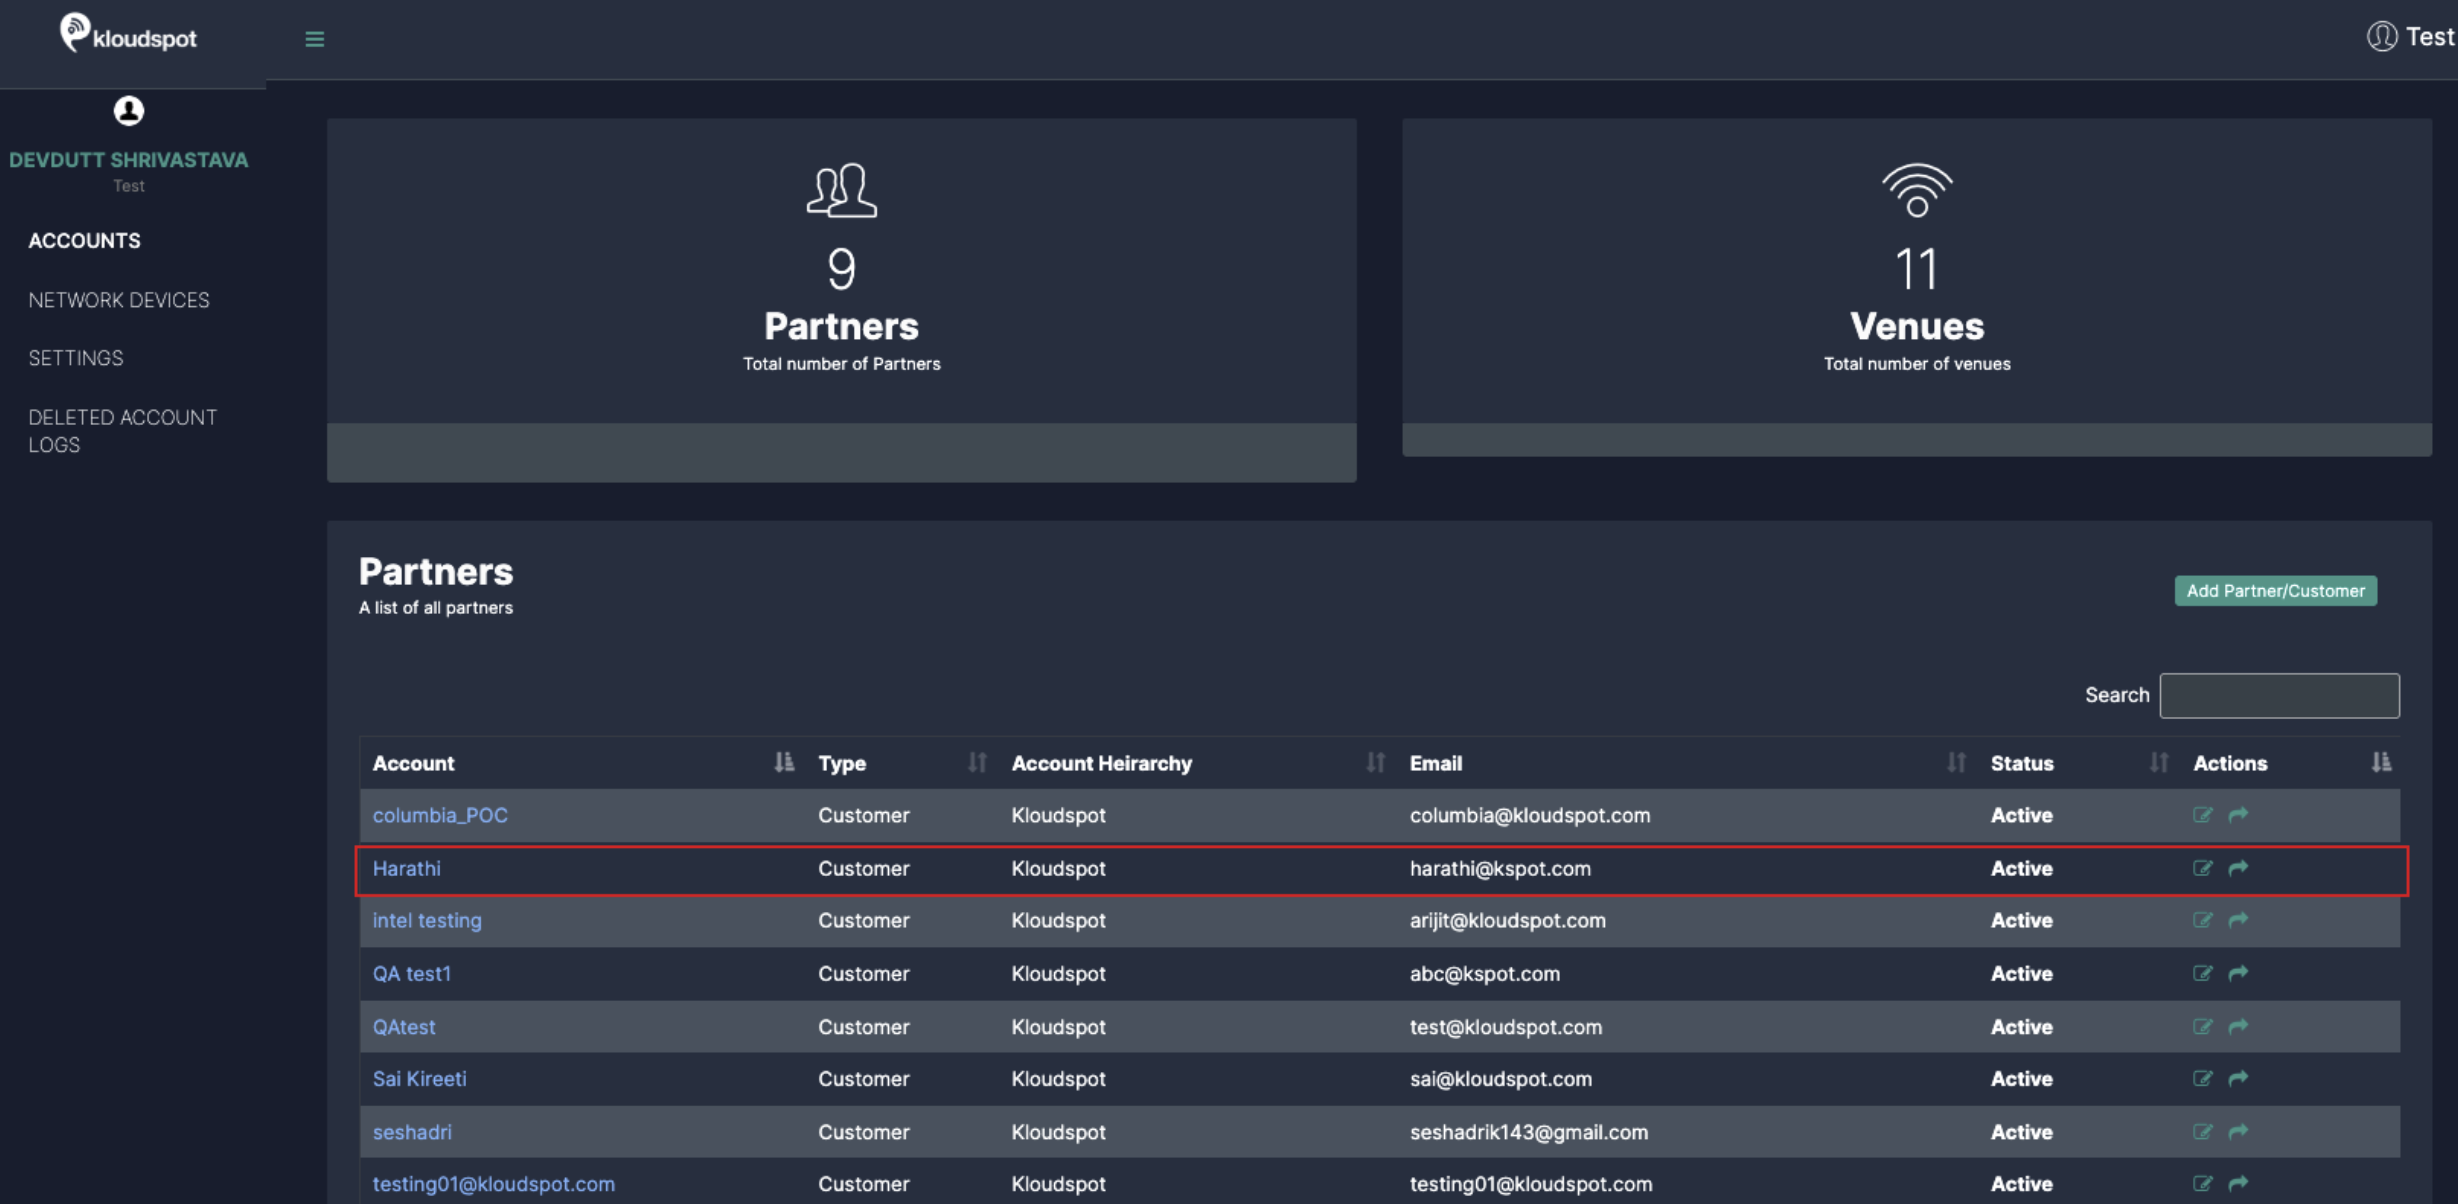Viewport: 2458px width, 1204px height.
Task: Focus the partners Search field
Action: 2279,696
